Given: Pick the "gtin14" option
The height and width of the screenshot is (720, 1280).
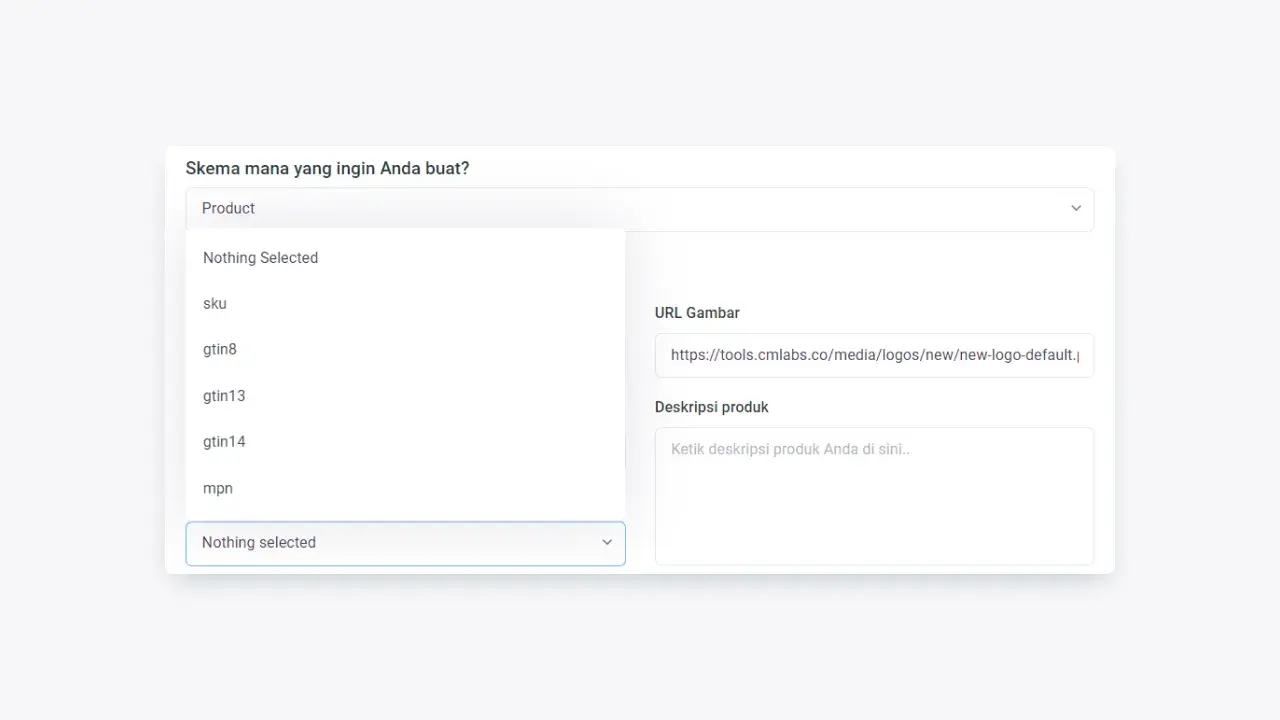Looking at the screenshot, I should (224, 441).
